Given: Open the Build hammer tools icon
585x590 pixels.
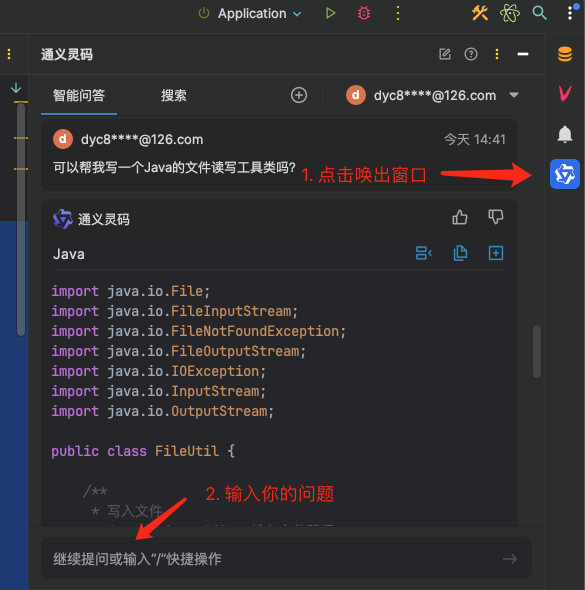Looking at the screenshot, I should (480, 13).
